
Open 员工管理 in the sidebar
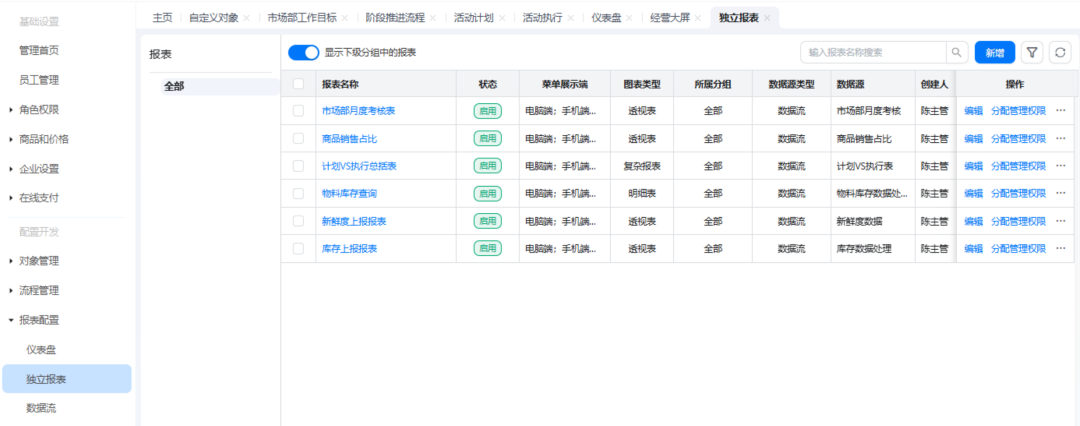[x=39, y=80]
